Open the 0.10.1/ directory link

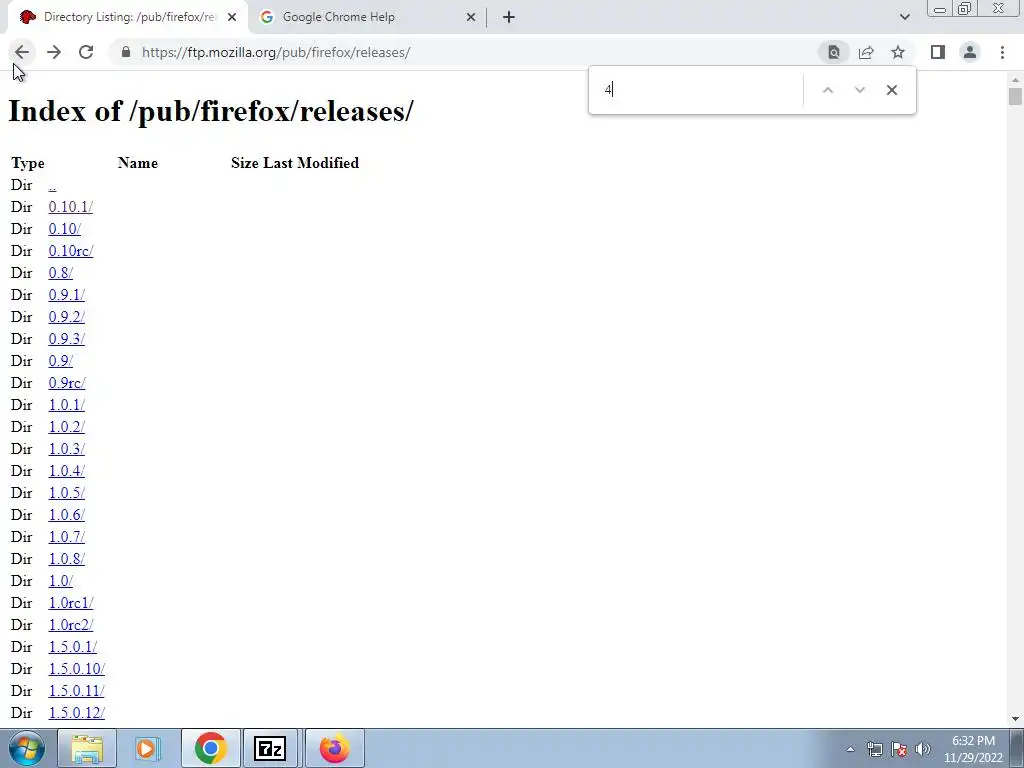[x=71, y=207]
